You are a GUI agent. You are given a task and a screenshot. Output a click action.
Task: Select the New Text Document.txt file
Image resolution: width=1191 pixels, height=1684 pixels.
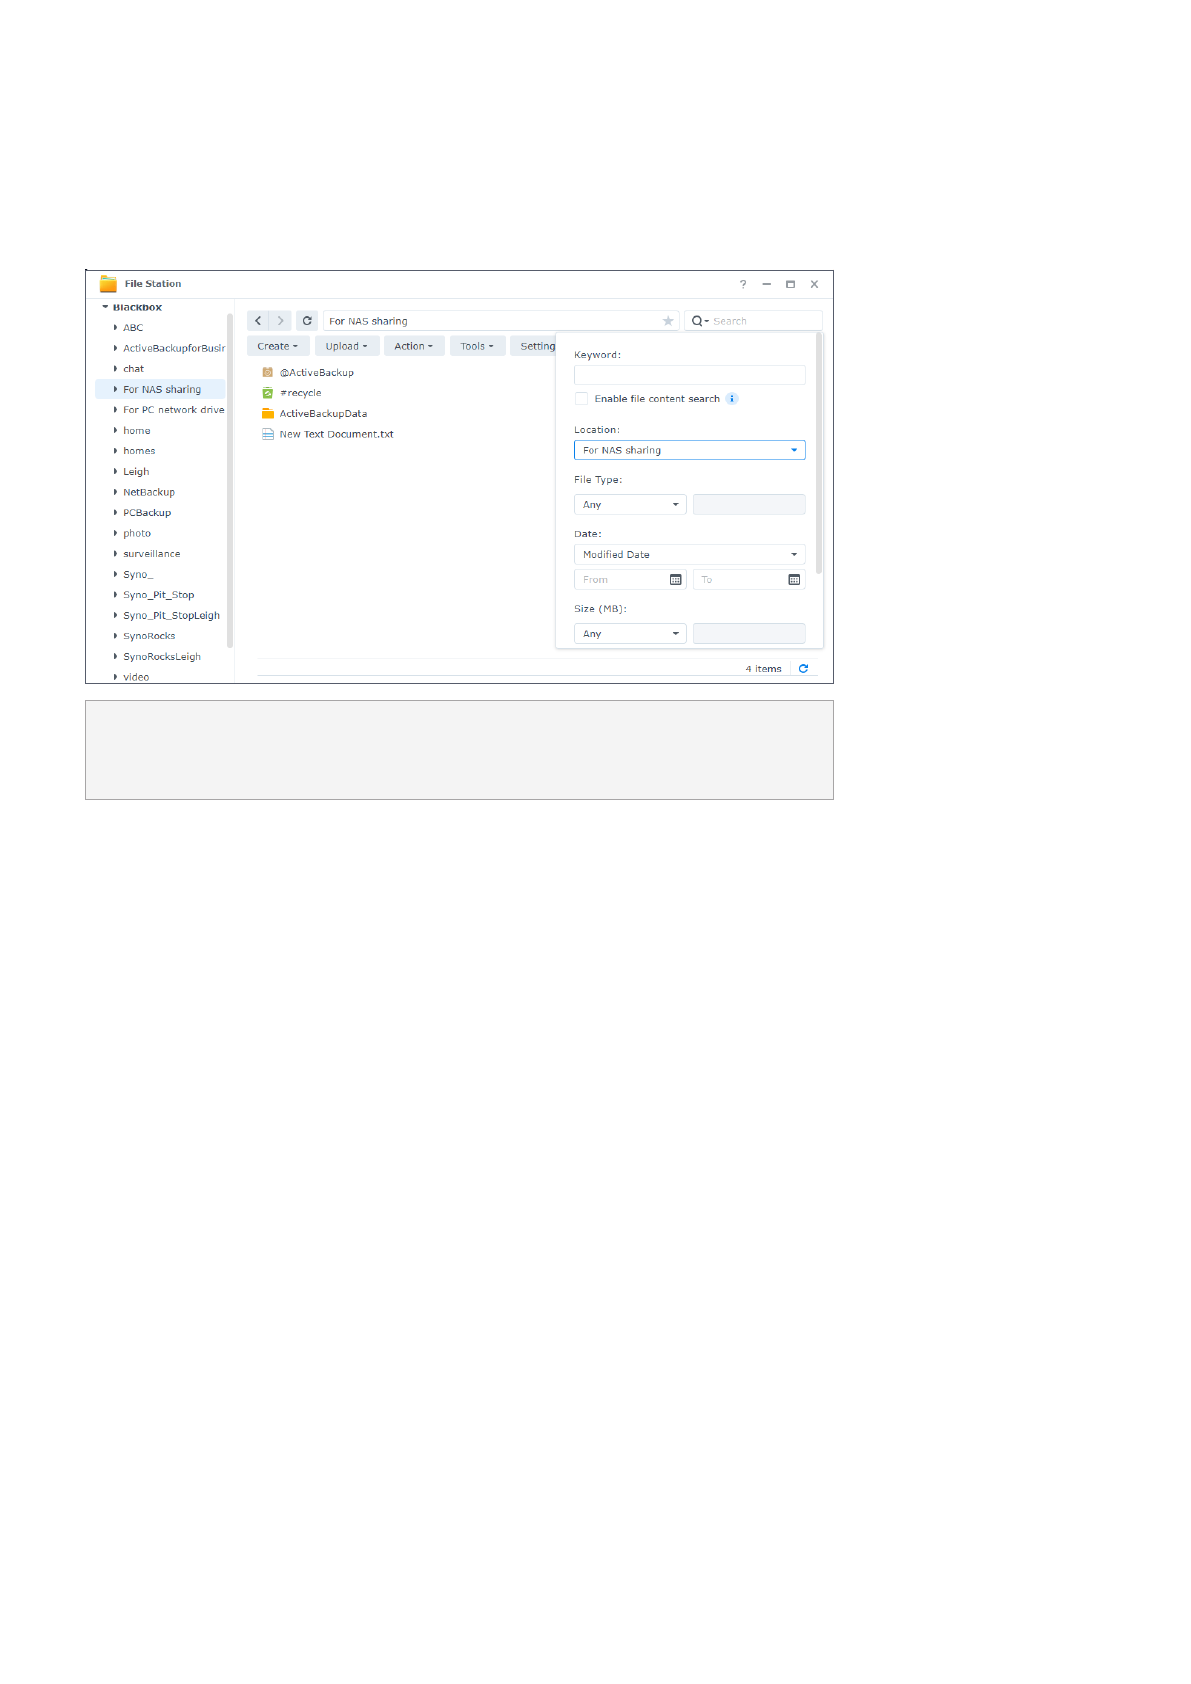point(336,434)
